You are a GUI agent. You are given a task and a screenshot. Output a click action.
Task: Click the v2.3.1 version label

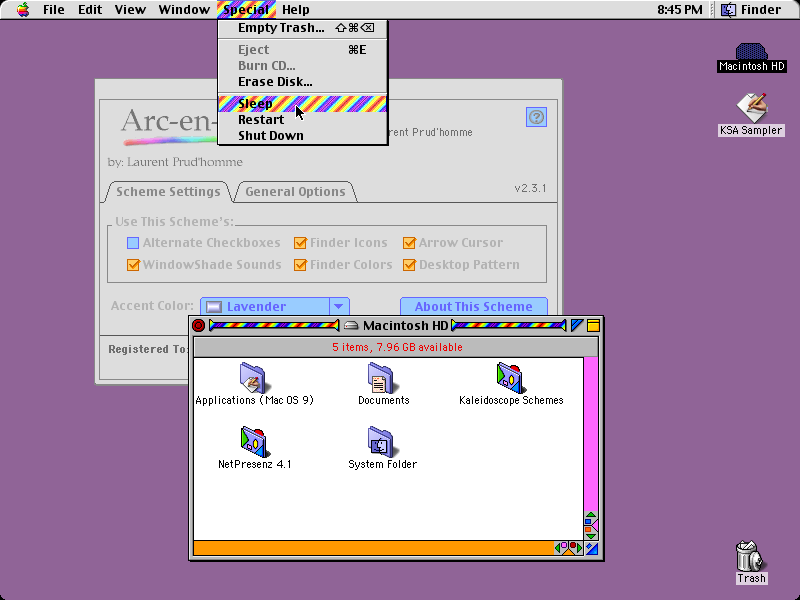coord(530,188)
